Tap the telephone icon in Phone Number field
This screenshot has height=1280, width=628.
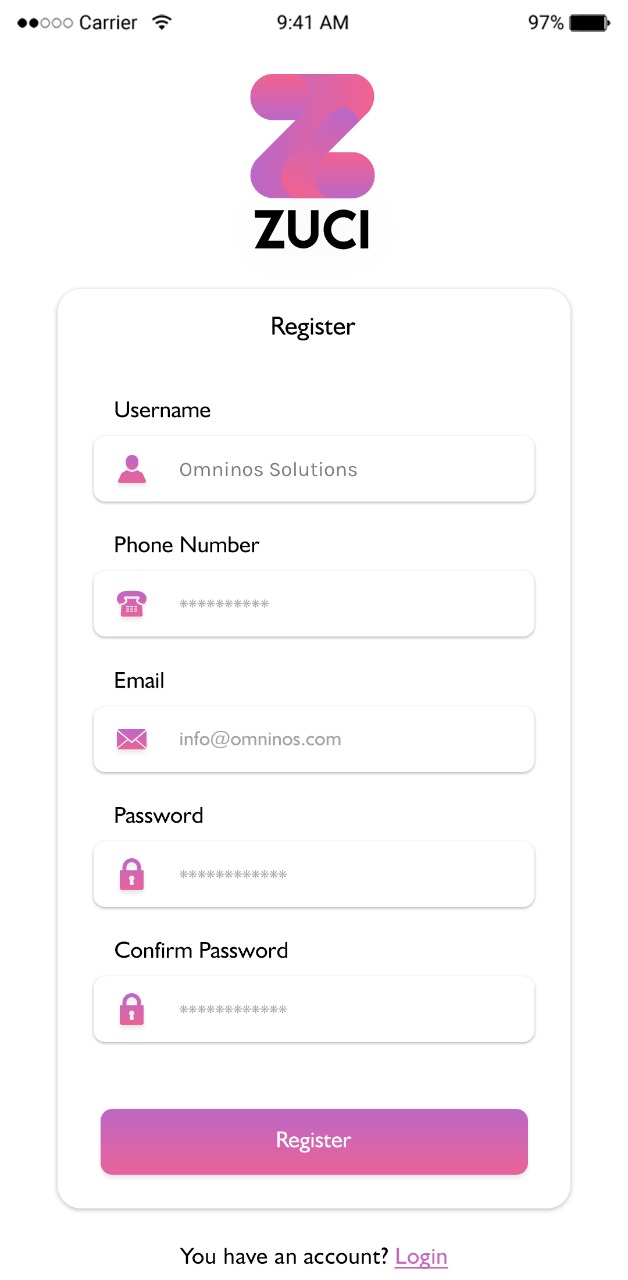(x=132, y=604)
